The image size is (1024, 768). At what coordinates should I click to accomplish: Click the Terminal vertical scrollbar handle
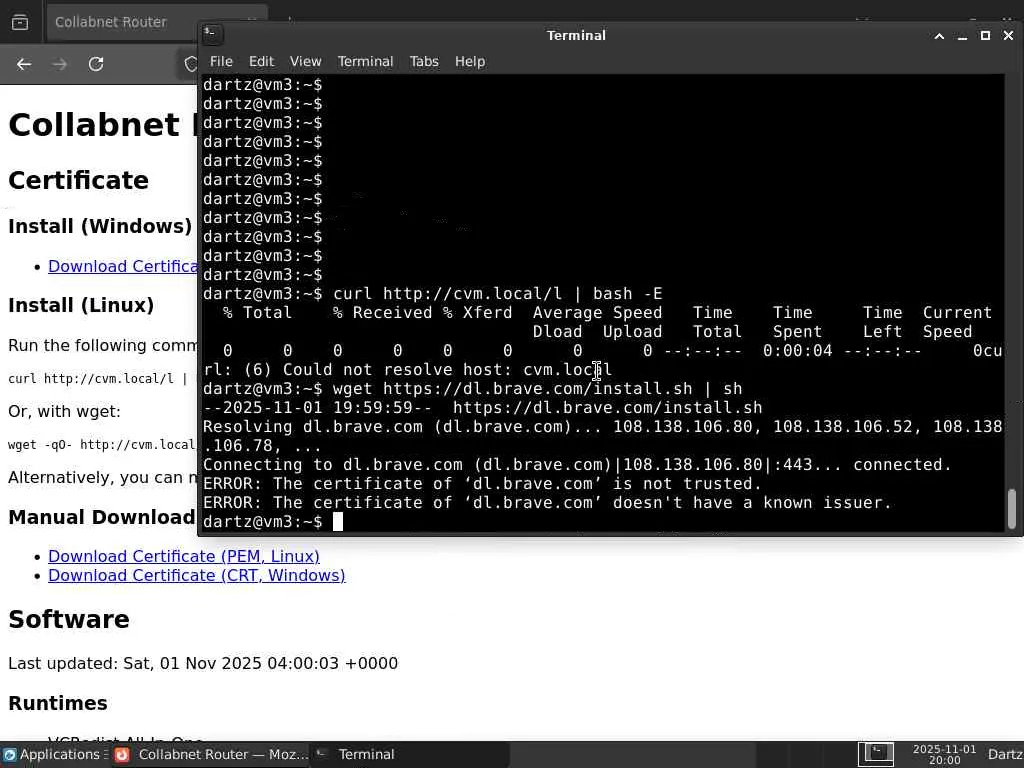(x=1012, y=509)
